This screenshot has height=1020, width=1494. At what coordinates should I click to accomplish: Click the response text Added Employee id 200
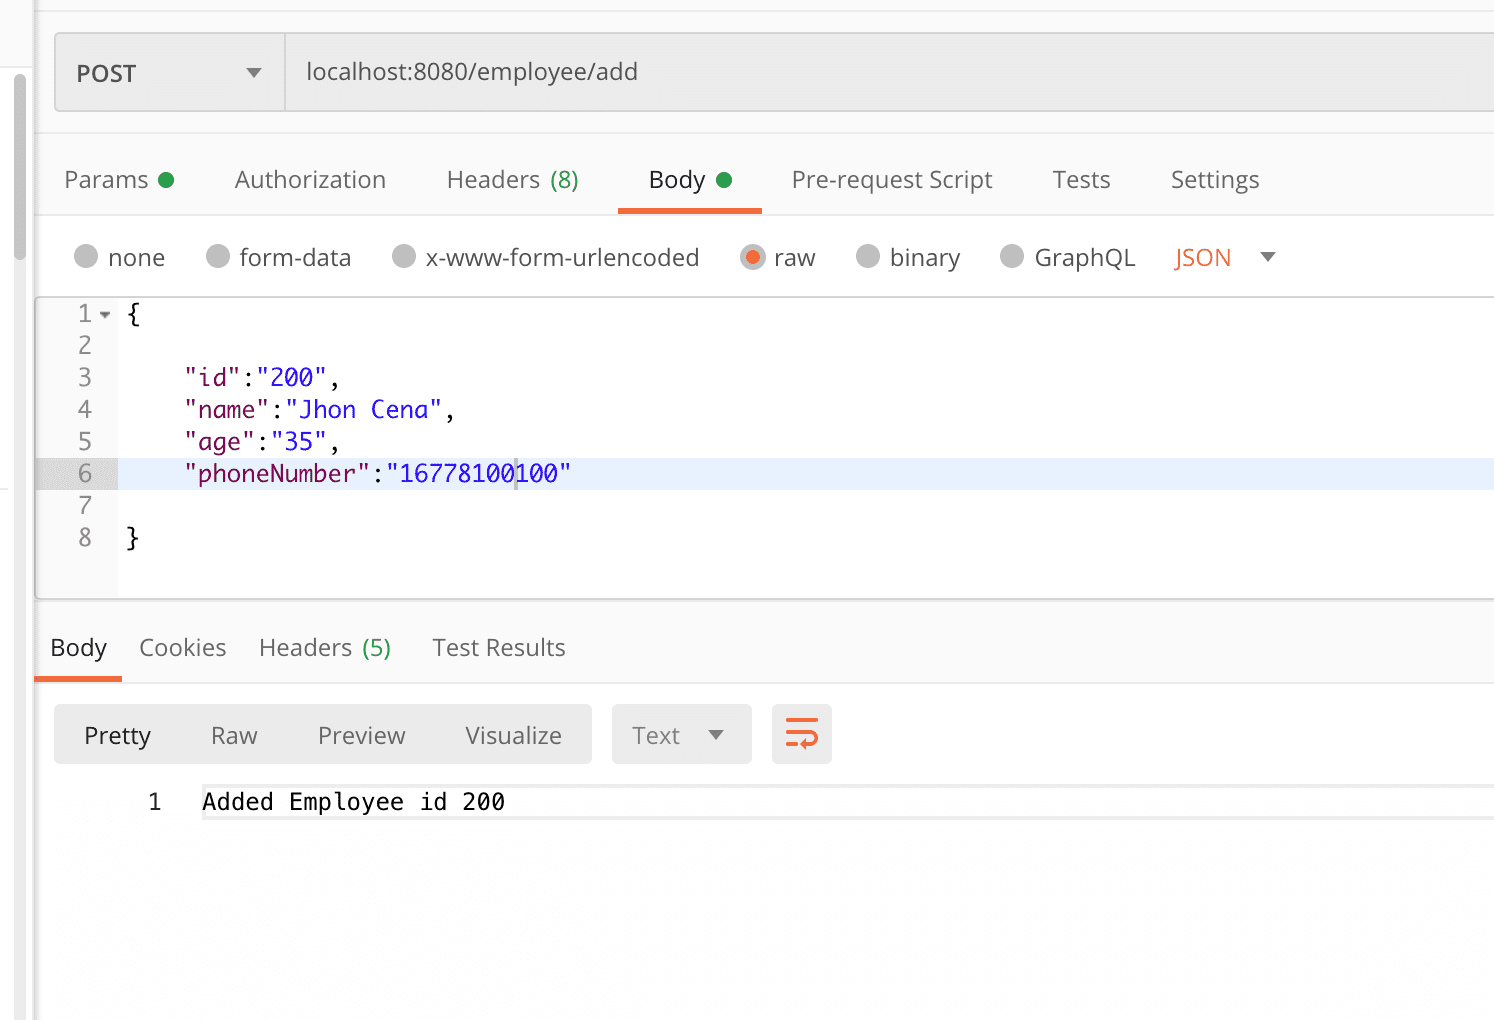(x=353, y=802)
